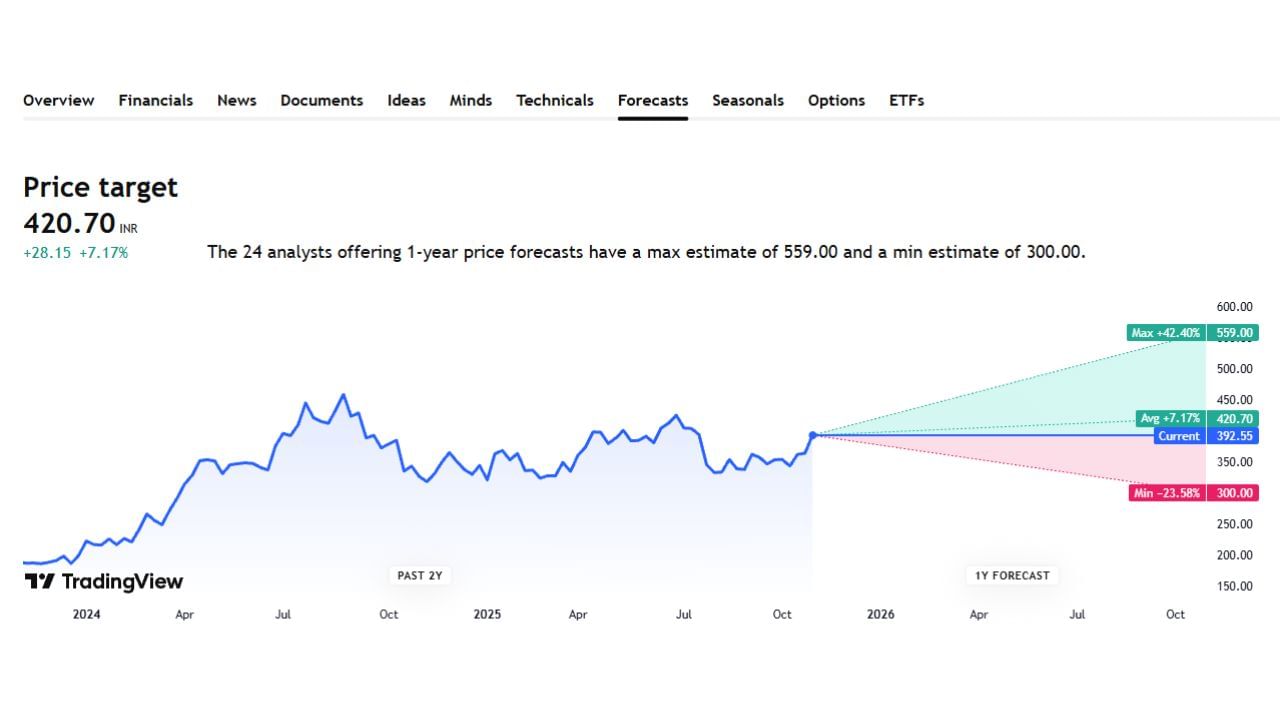
Task: Open the Seasonals tab
Action: coord(748,100)
